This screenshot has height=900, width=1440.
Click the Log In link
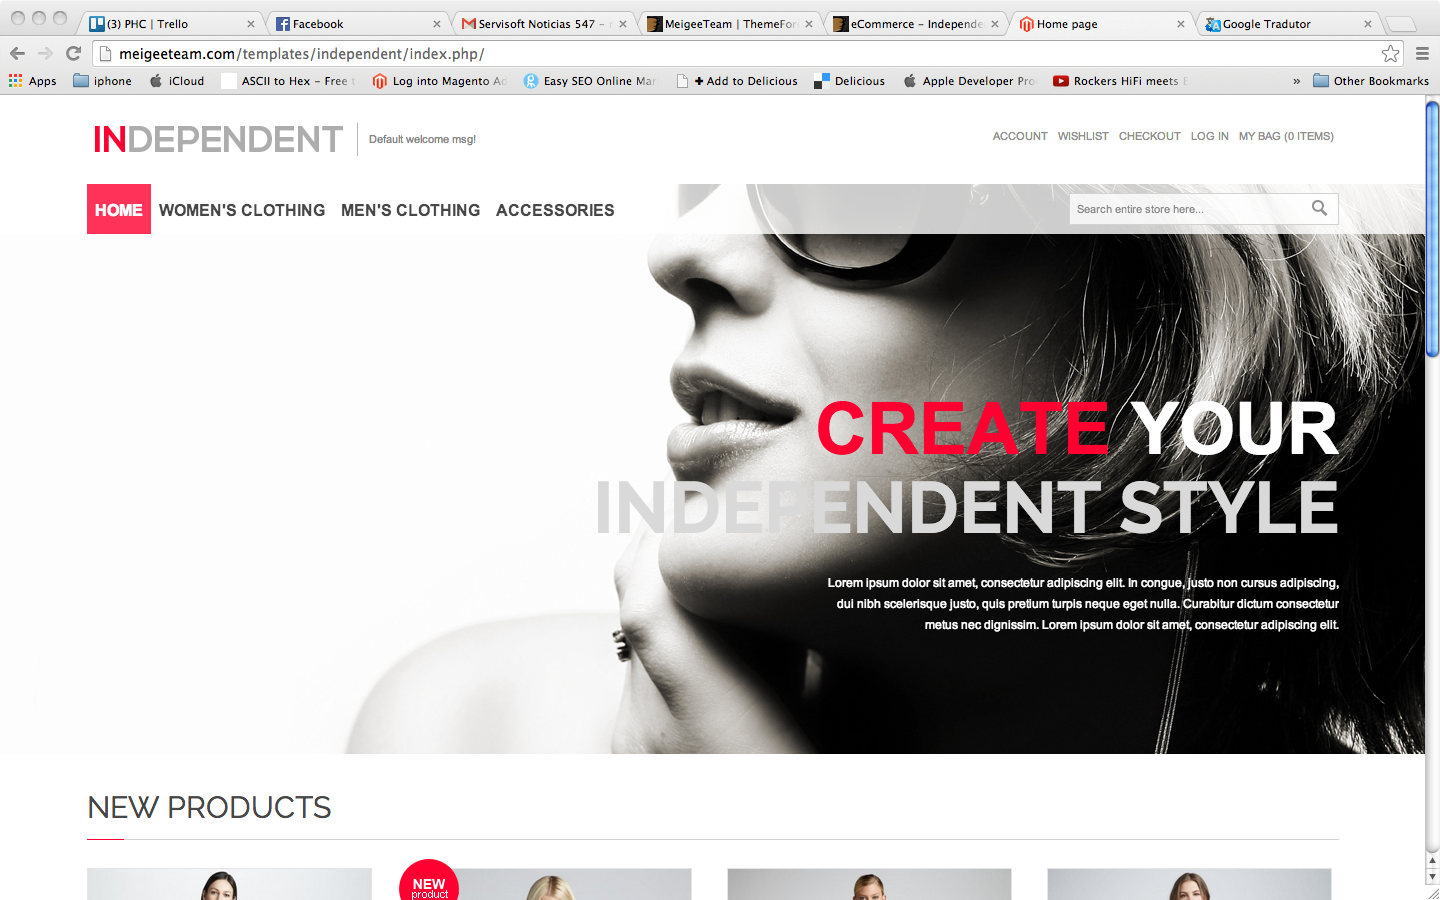click(1209, 136)
